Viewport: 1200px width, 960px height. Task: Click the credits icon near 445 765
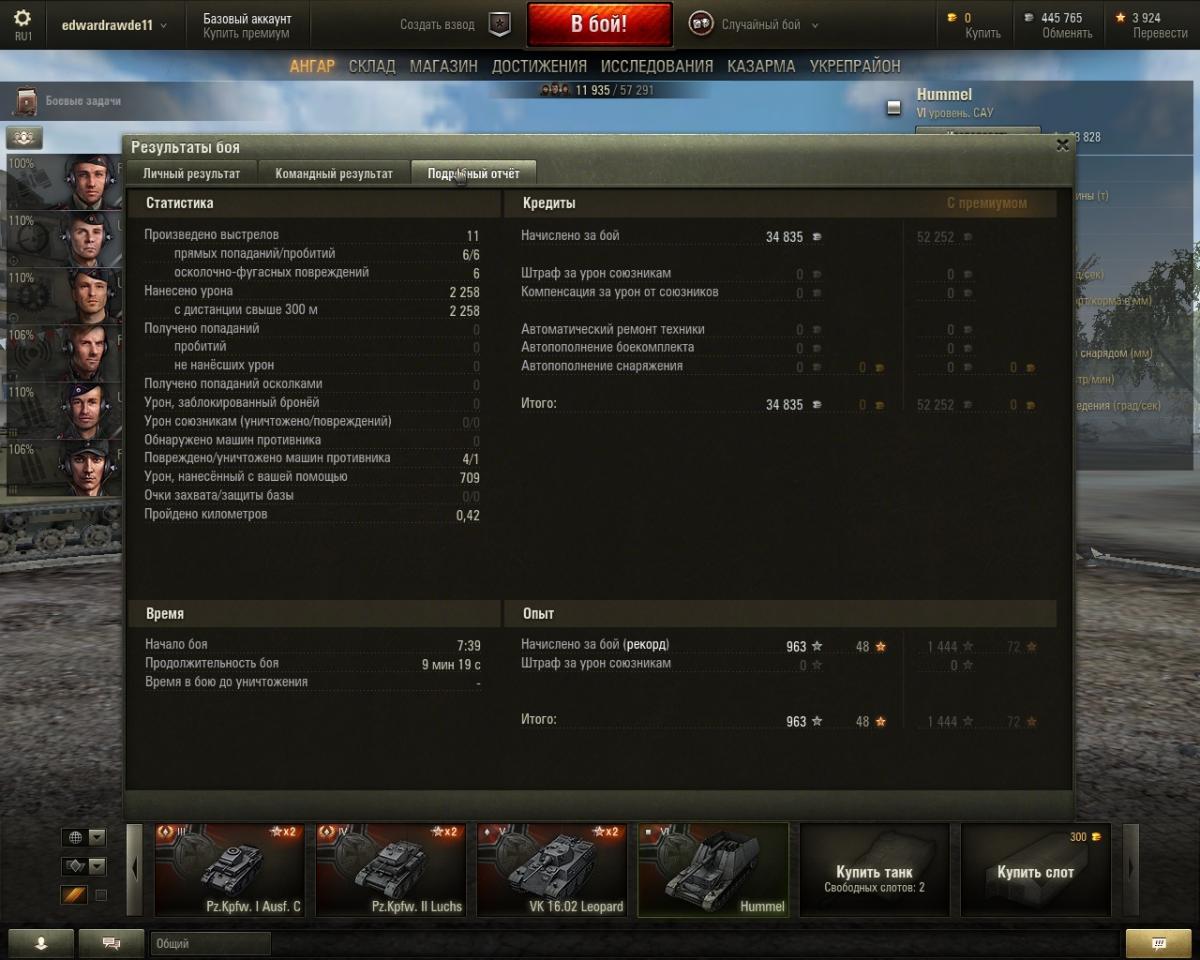pos(1029,18)
